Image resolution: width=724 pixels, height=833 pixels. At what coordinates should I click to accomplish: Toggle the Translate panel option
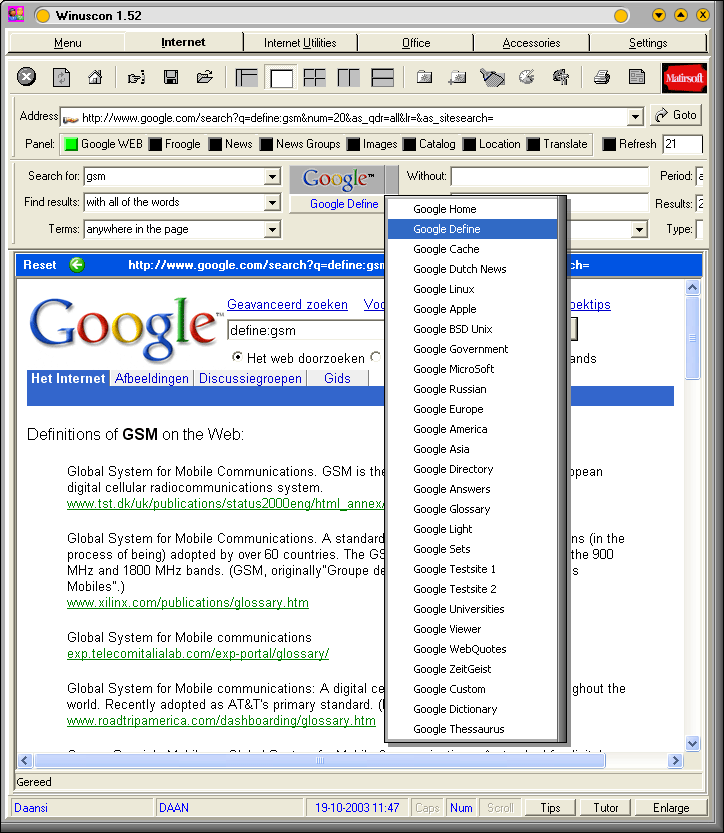[x=533, y=144]
